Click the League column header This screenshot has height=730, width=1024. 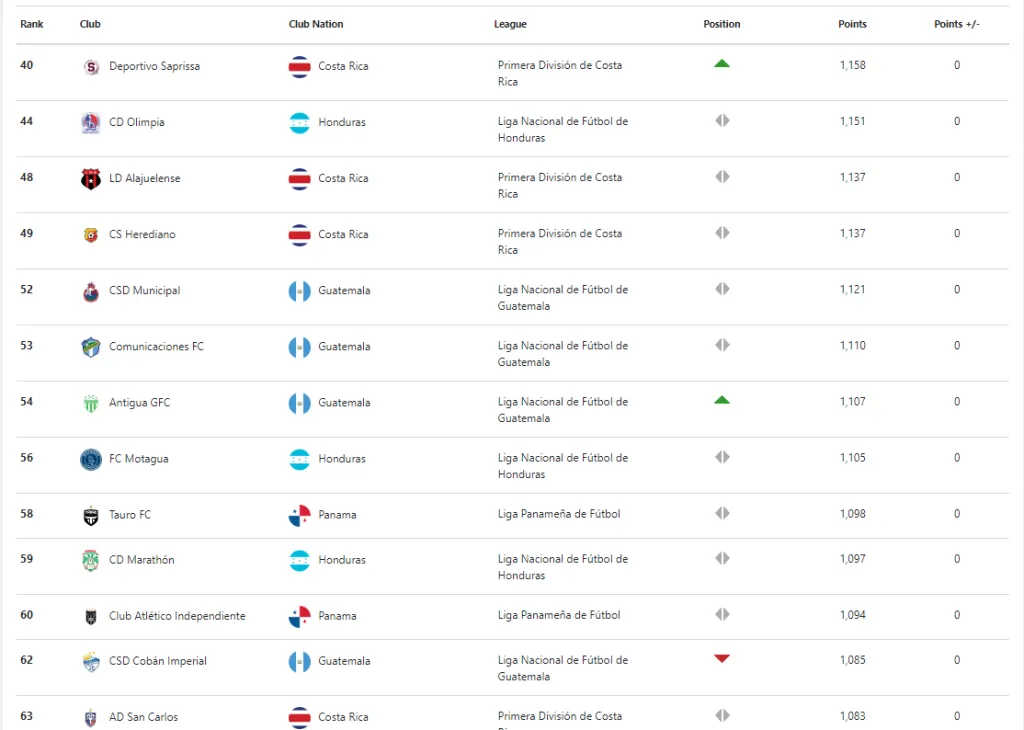tap(510, 24)
